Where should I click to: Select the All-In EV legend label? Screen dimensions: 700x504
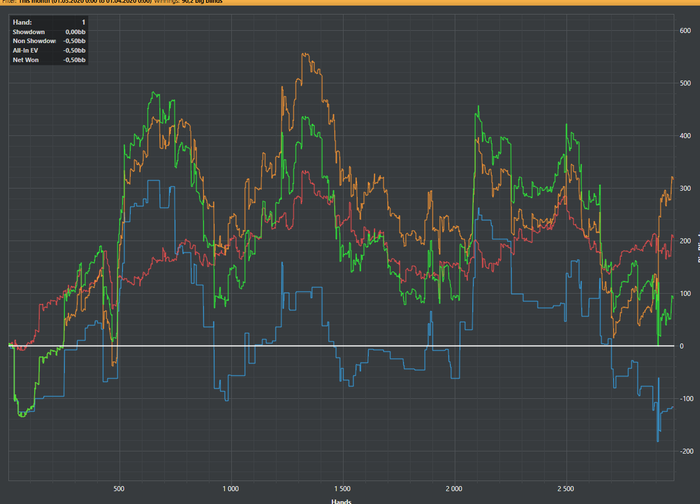pos(25,50)
